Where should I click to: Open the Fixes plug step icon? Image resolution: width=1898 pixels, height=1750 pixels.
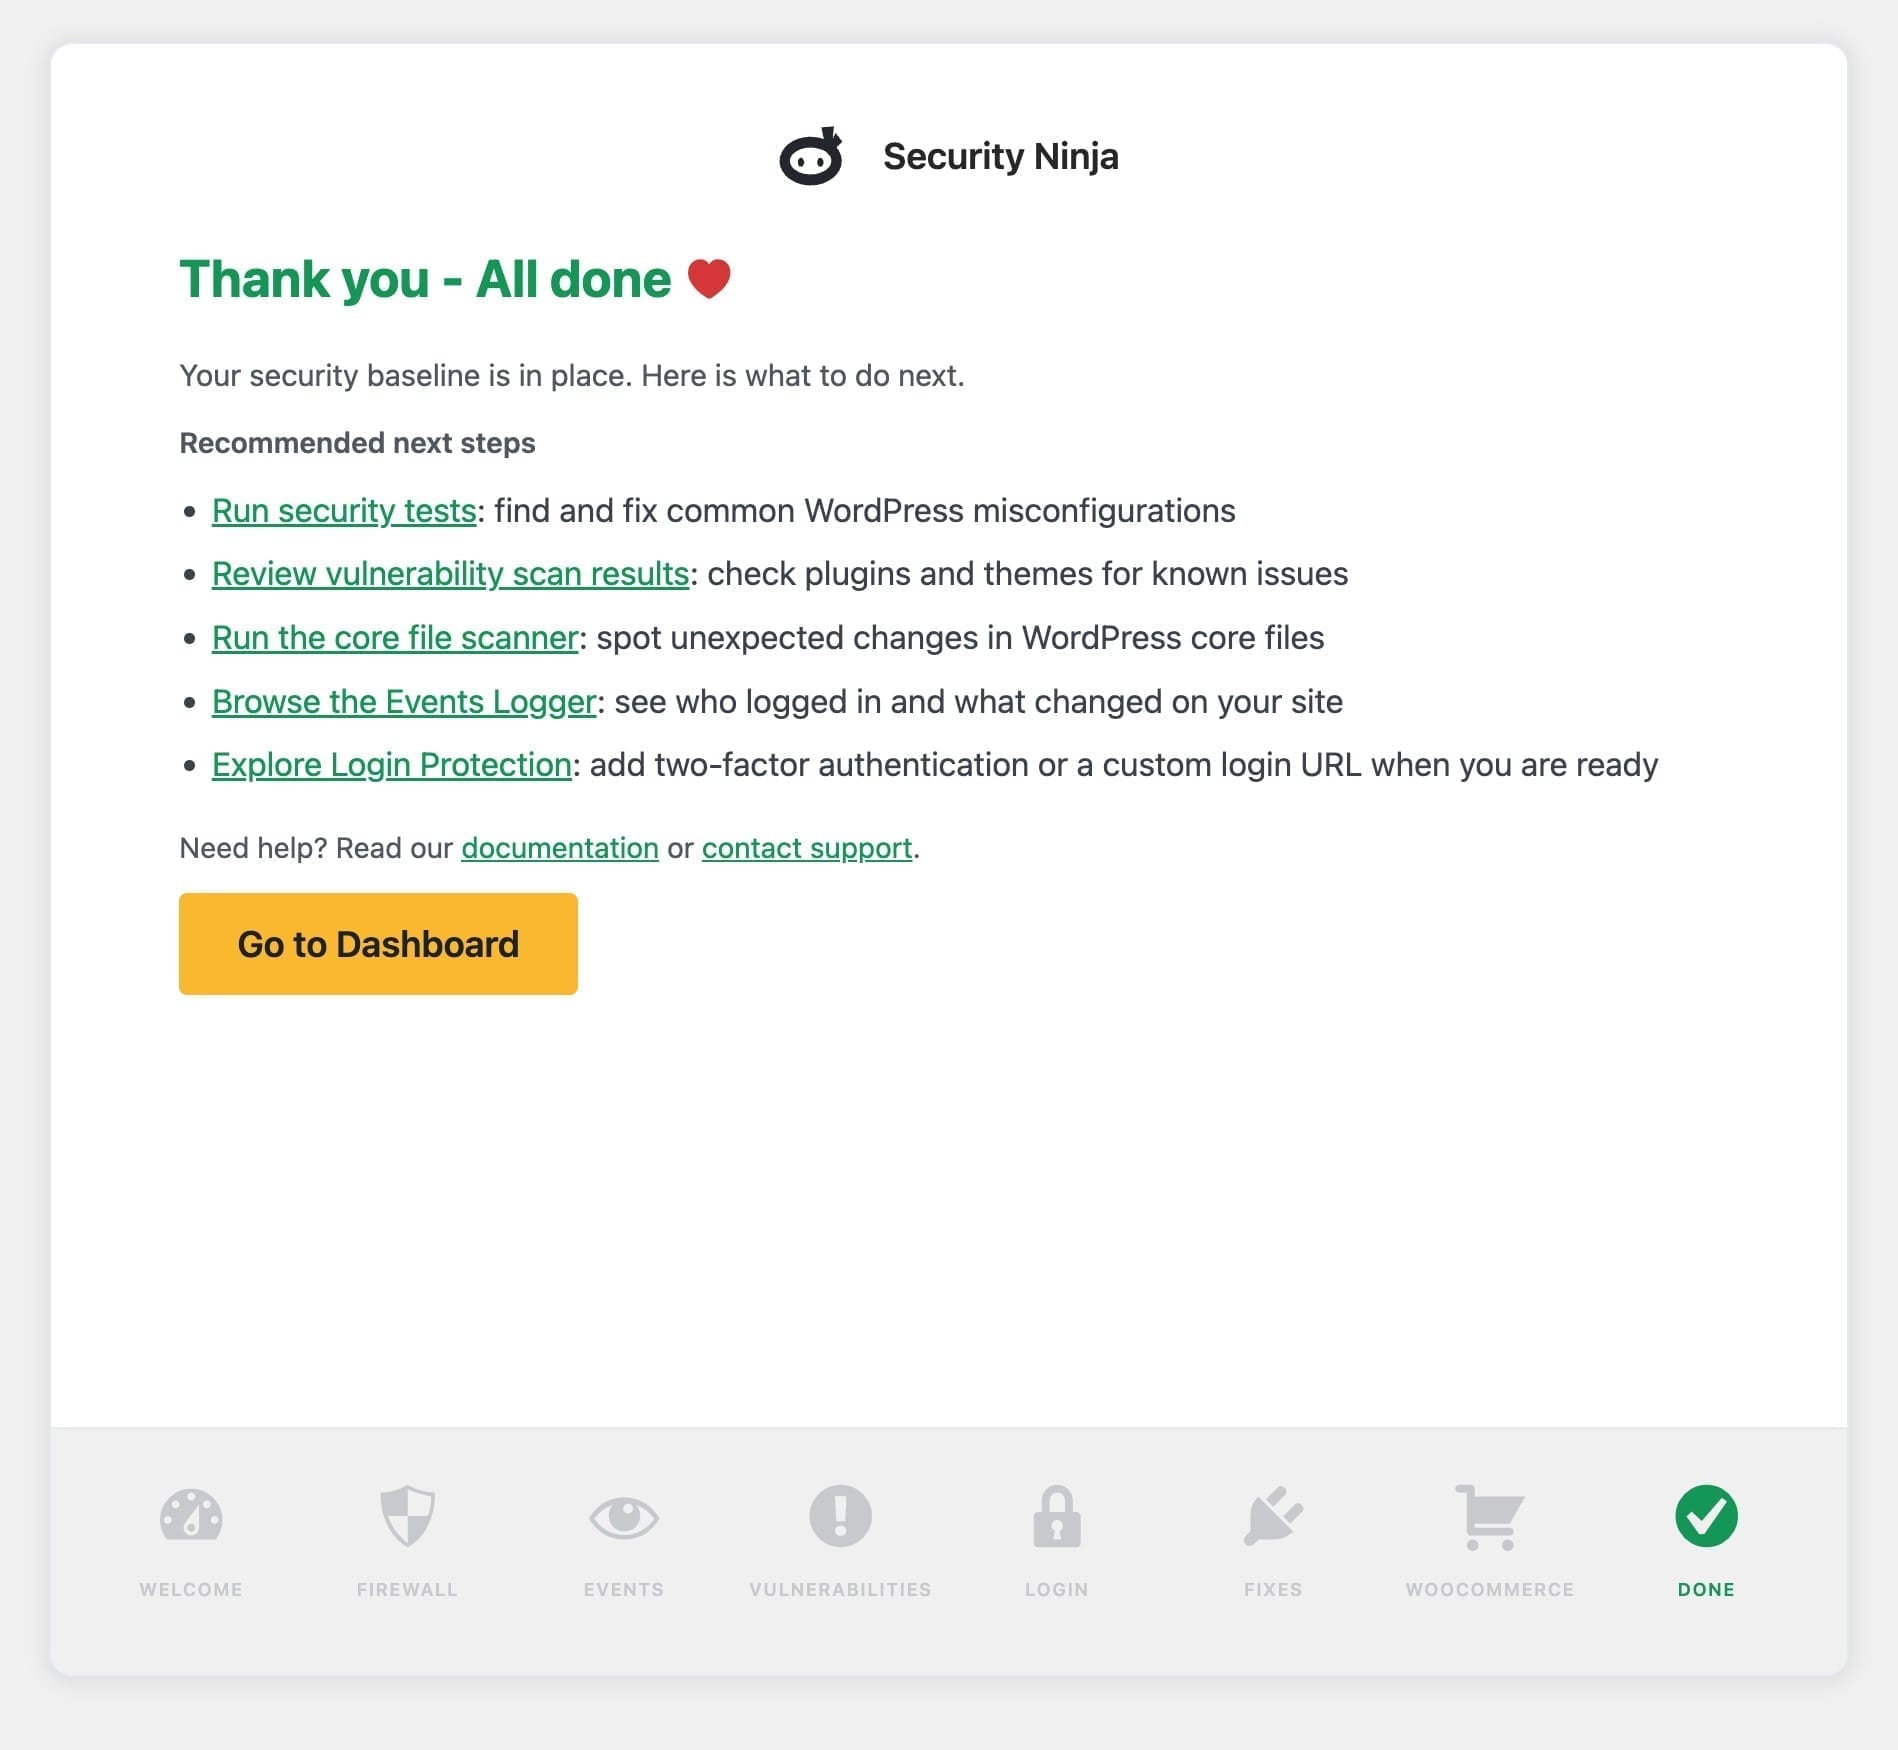click(x=1273, y=1515)
